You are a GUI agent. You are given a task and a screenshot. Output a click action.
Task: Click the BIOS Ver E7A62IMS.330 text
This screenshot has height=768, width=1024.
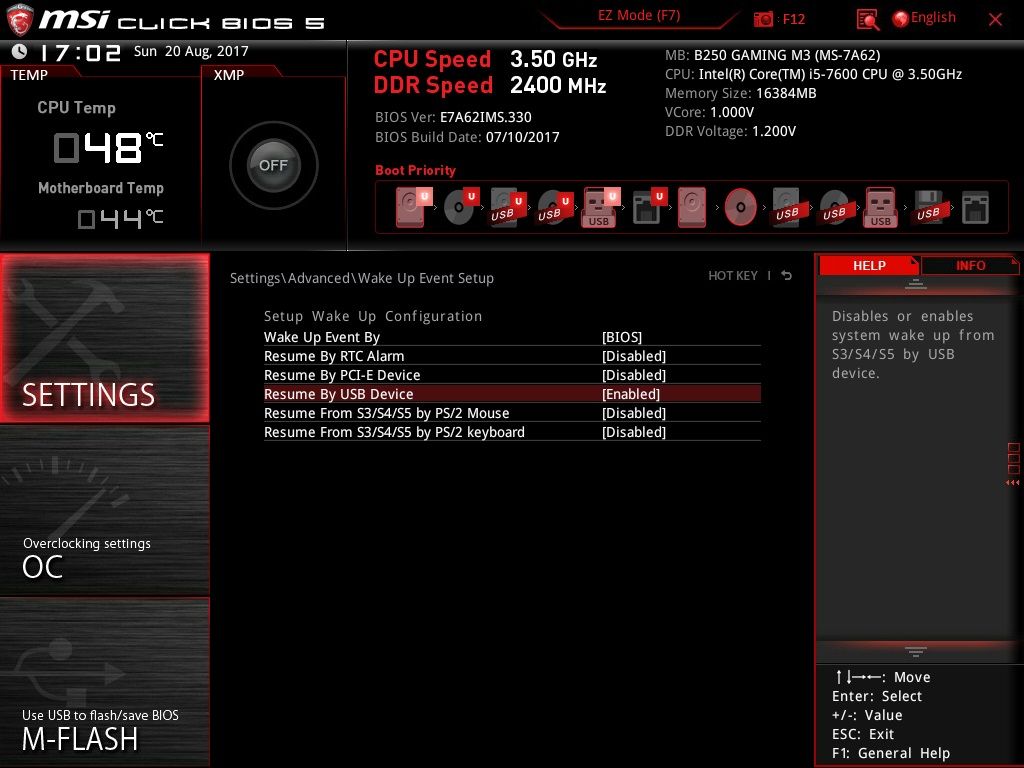[453, 117]
